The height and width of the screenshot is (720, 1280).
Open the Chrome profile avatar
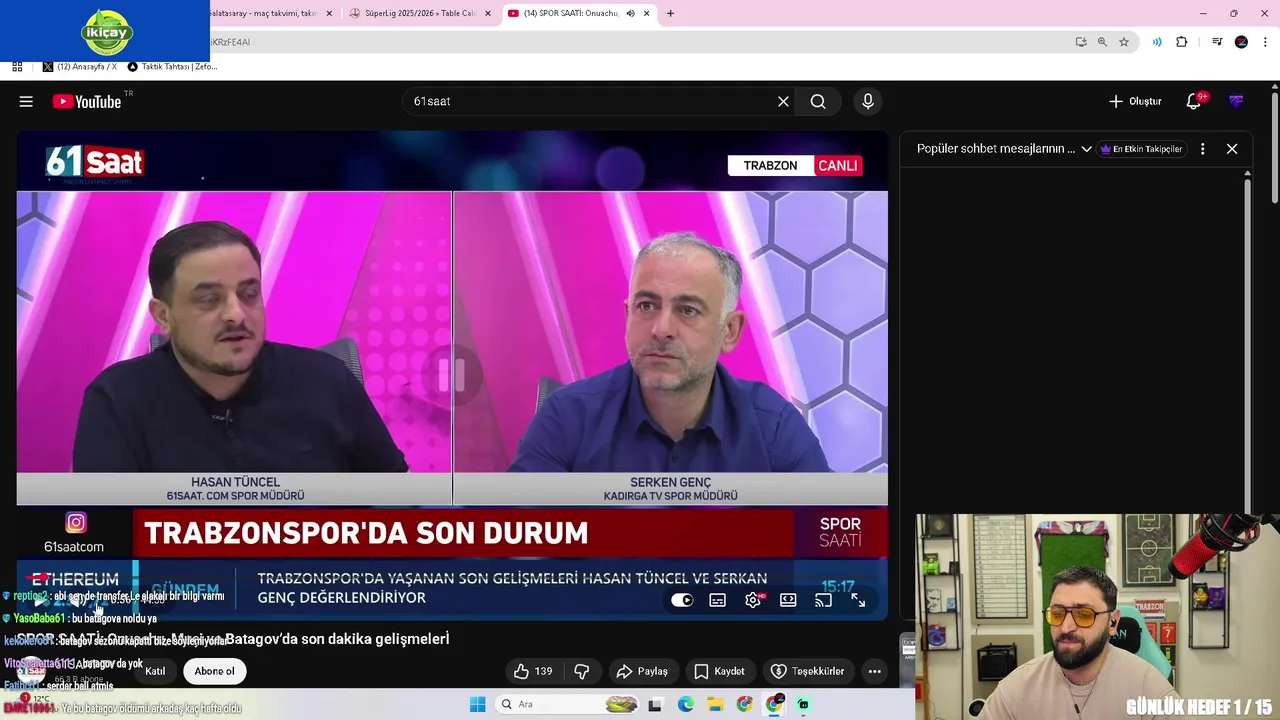click(1241, 42)
